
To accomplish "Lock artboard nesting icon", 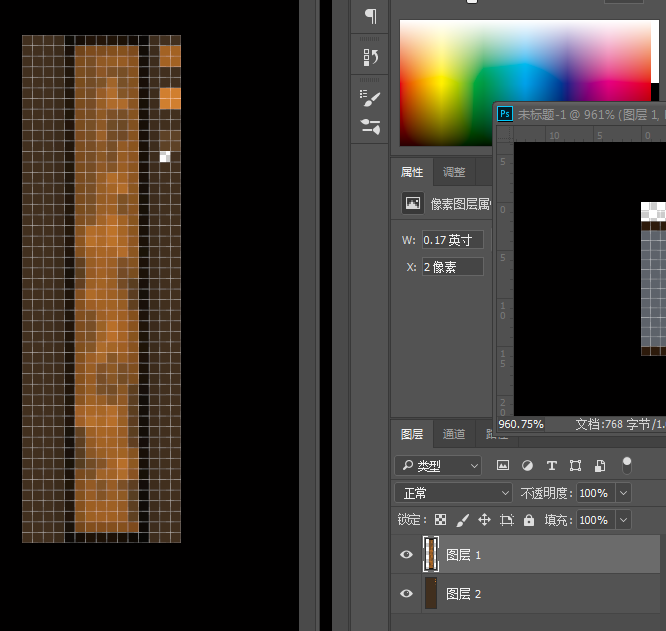I will pyautogui.click(x=507, y=520).
